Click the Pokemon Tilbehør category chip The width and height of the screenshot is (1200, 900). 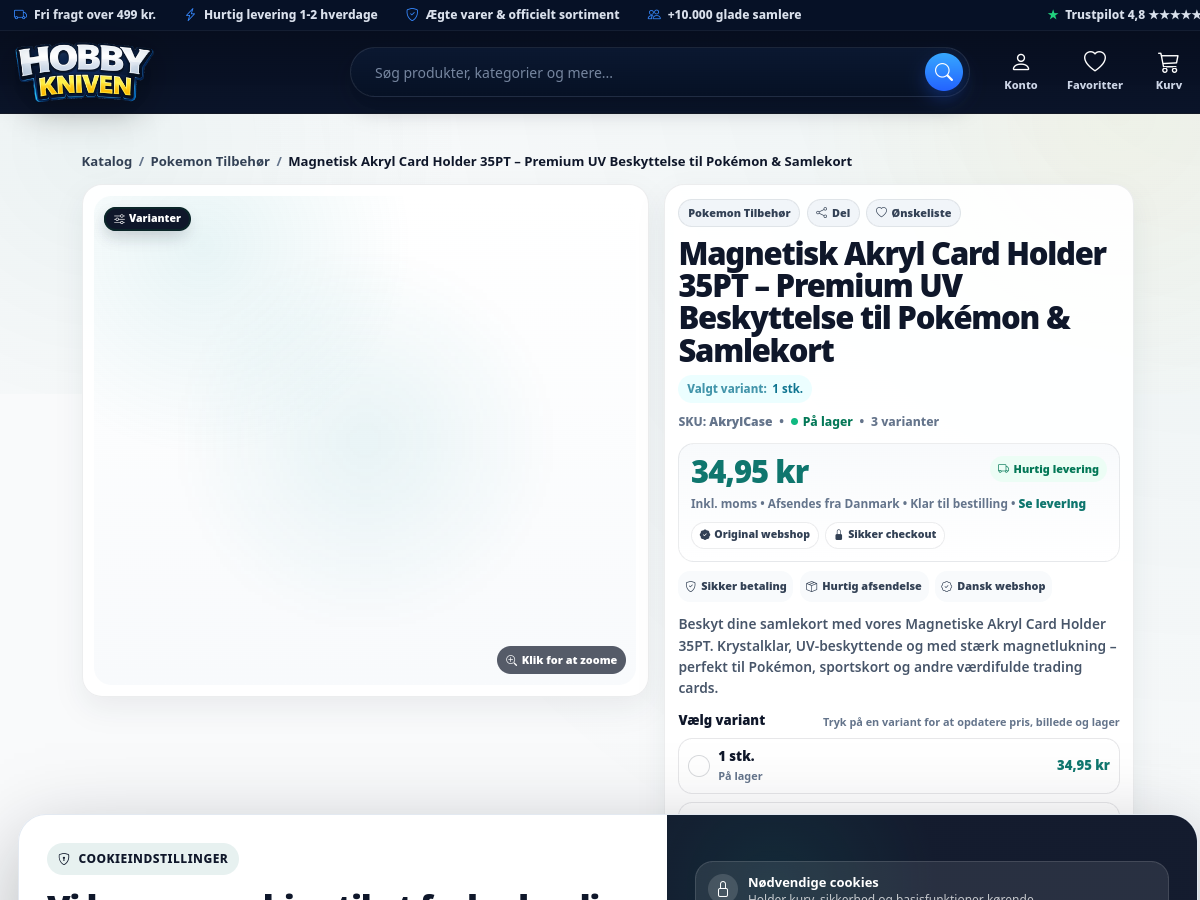739,213
